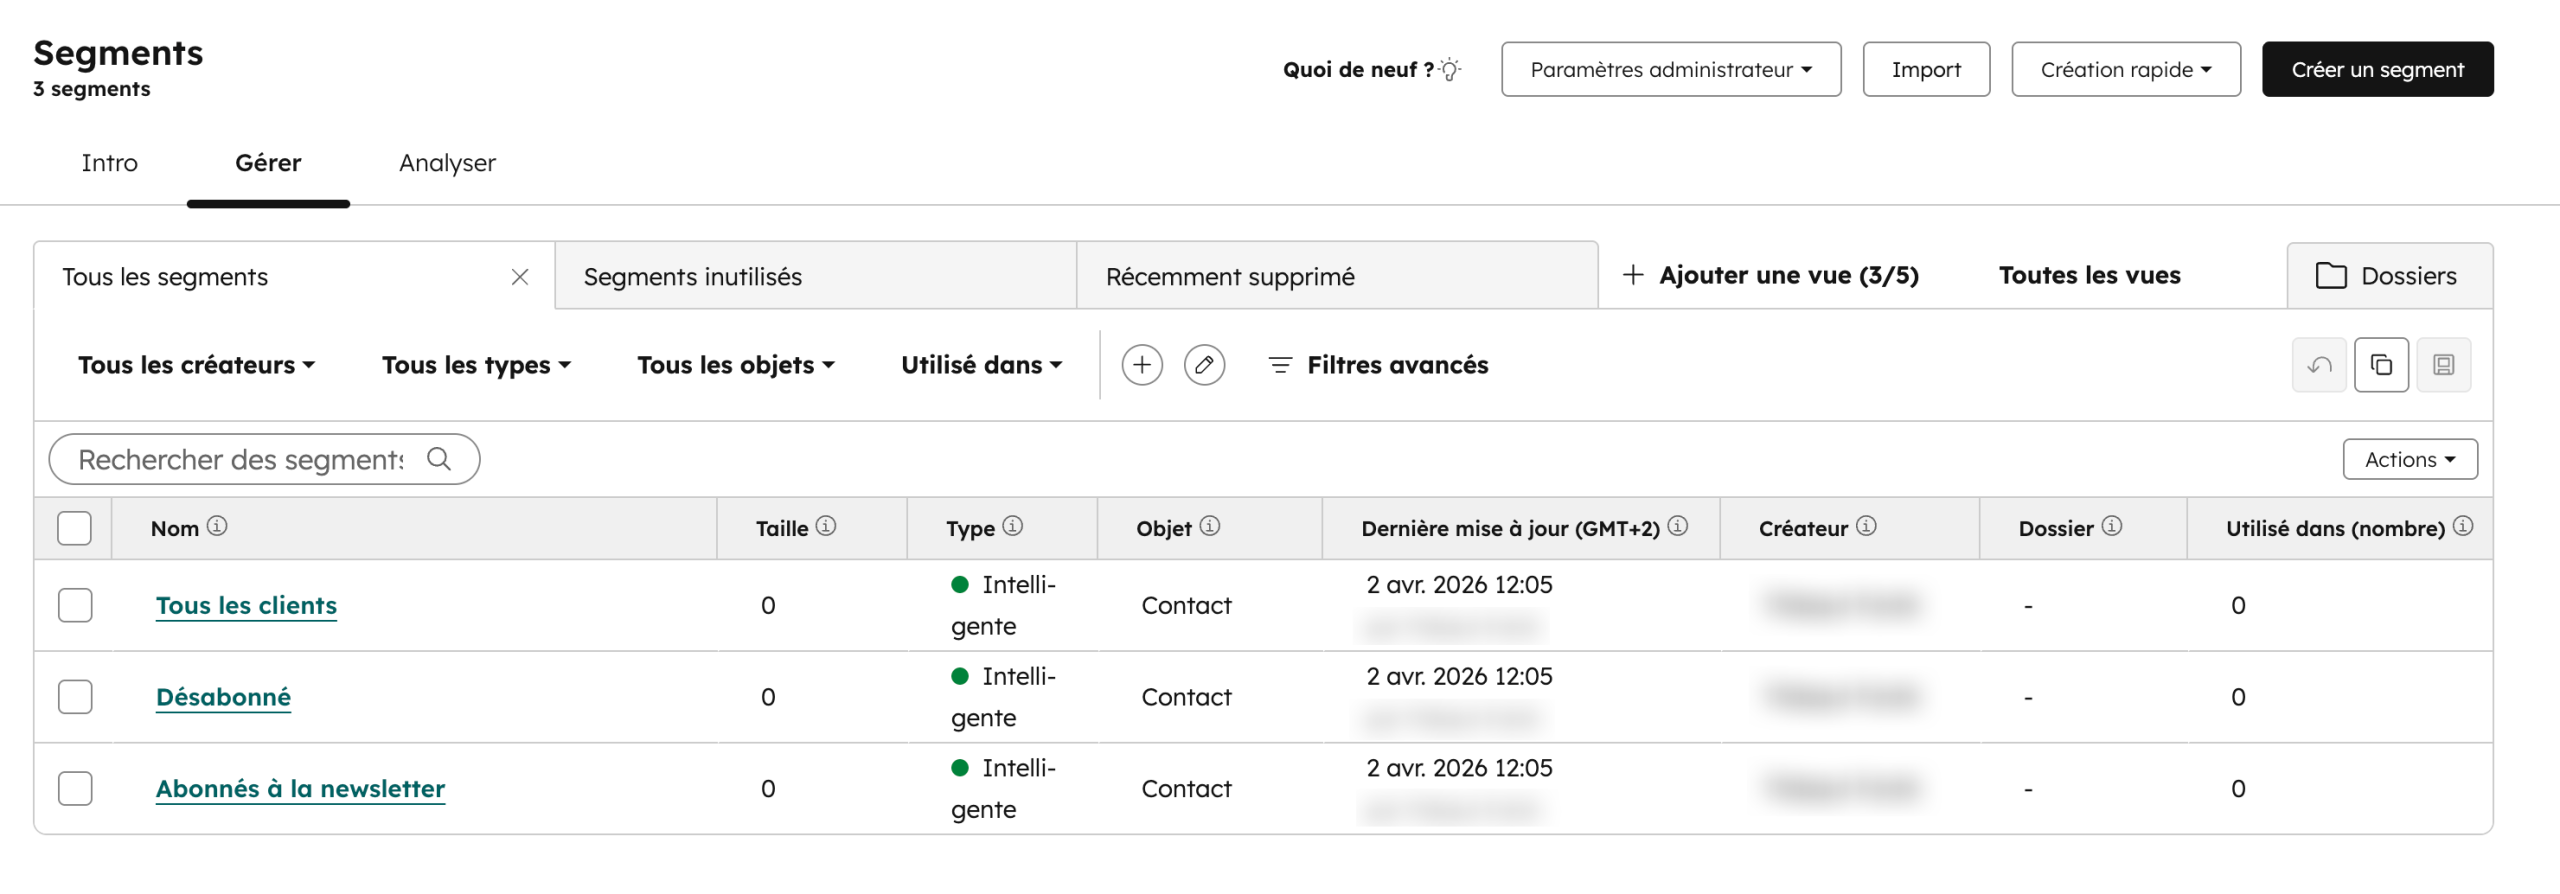The height and width of the screenshot is (894, 2560).
Task: Click the Import button
Action: (1925, 69)
